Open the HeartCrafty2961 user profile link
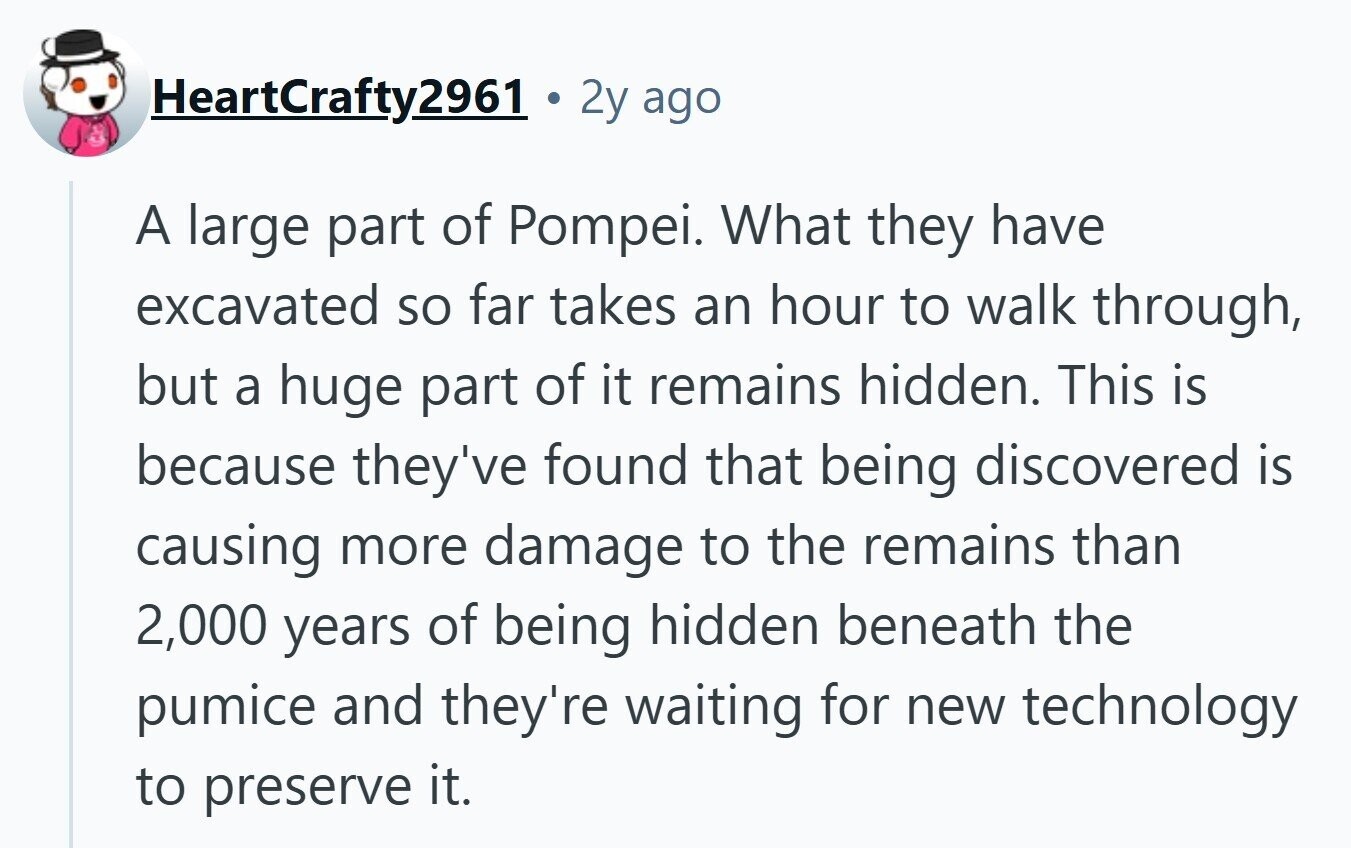The image size is (1351, 848). click(339, 97)
